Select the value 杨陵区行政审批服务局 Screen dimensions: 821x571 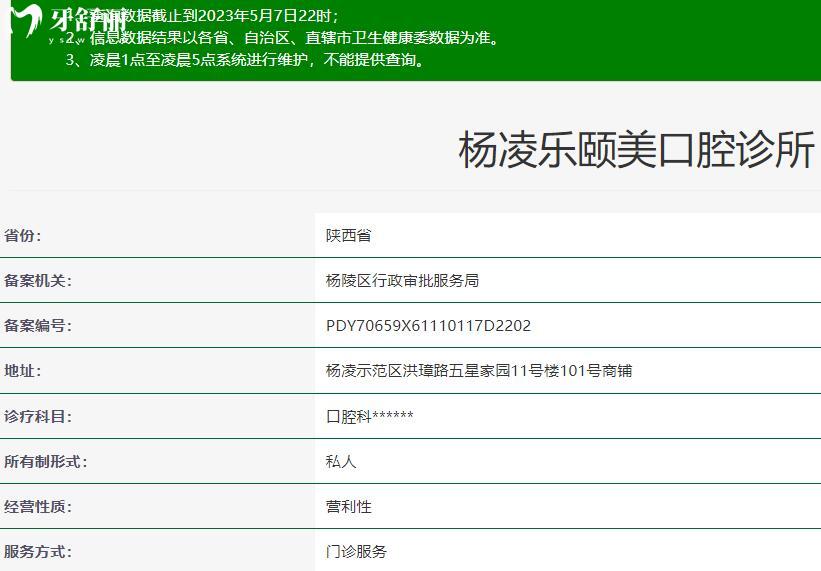(402, 281)
